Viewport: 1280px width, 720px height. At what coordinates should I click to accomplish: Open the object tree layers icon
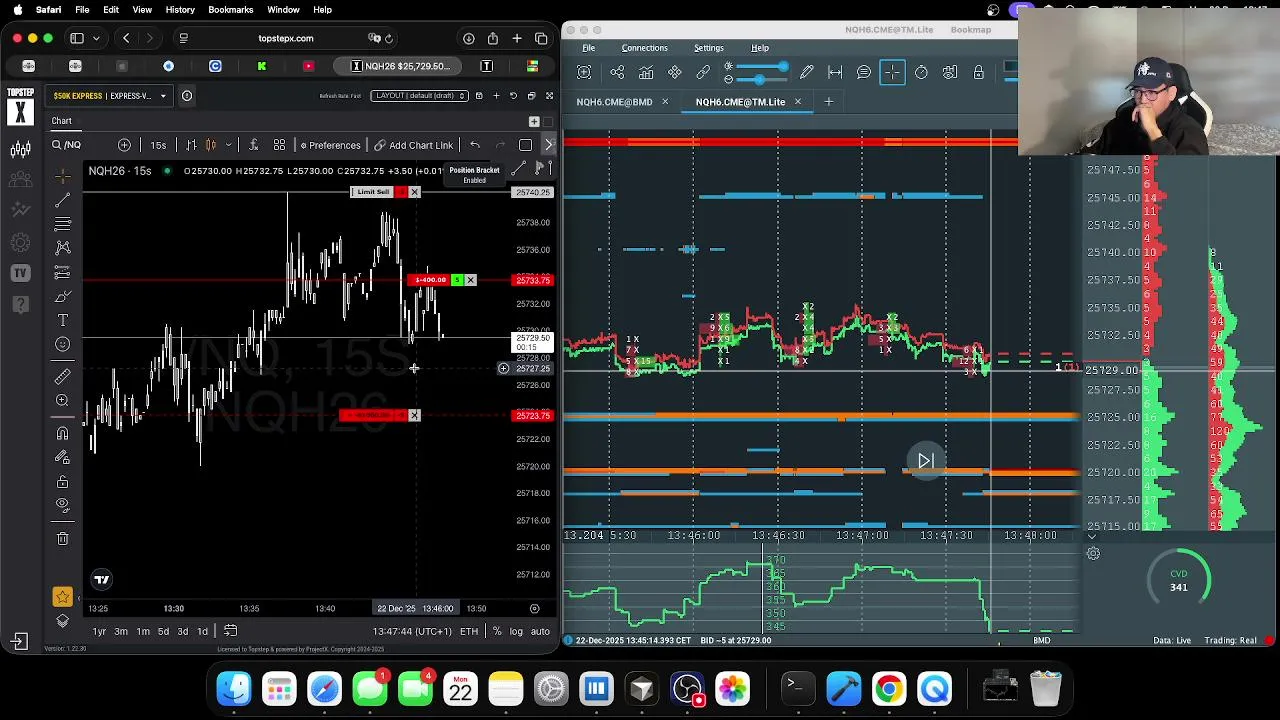(62, 621)
